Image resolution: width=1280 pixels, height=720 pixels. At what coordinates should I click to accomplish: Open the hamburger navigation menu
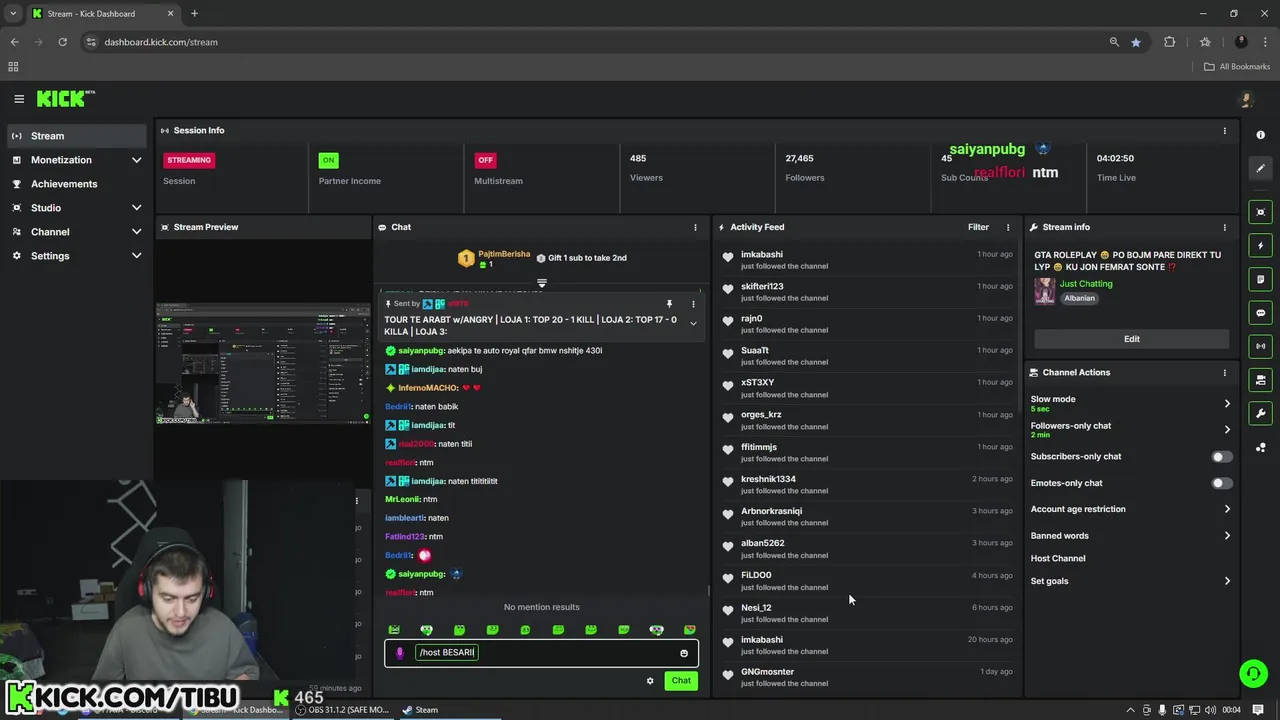pyautogui.click(x=19, y=99)
